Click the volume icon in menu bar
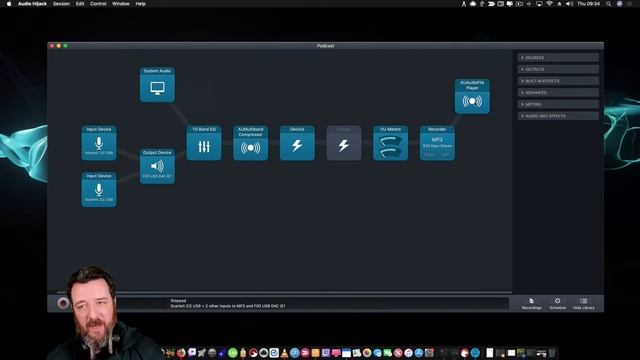This screenshot has height=360, width=640. pyautogui.click(x=569, y=4)
